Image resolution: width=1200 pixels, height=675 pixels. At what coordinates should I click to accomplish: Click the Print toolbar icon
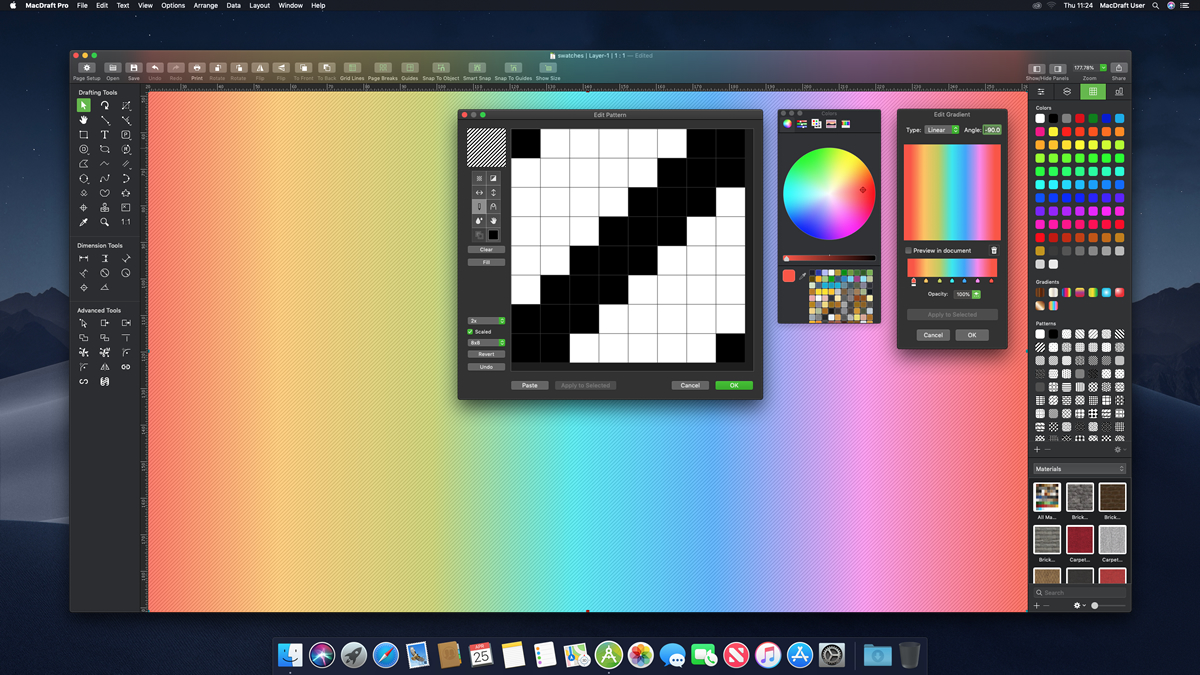pos(197,68)
